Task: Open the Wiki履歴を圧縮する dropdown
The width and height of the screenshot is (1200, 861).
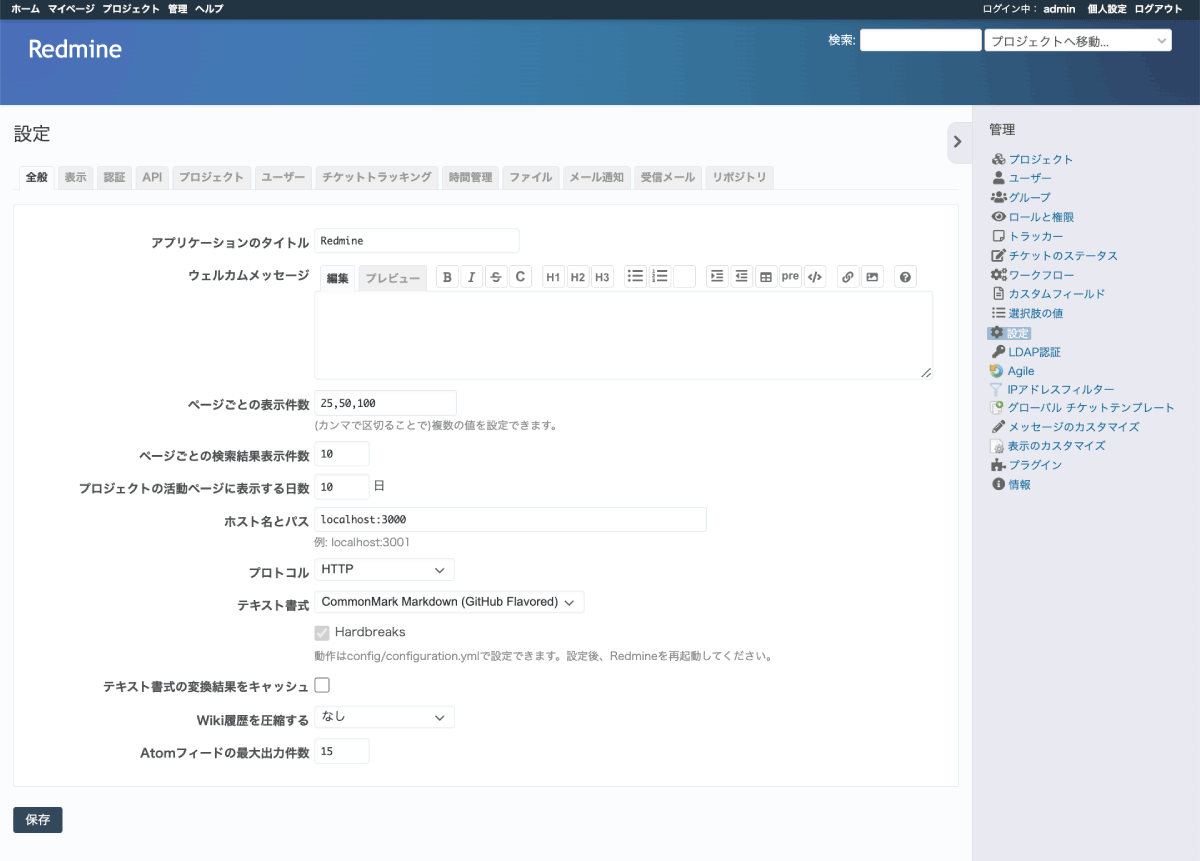Action: 384,717
